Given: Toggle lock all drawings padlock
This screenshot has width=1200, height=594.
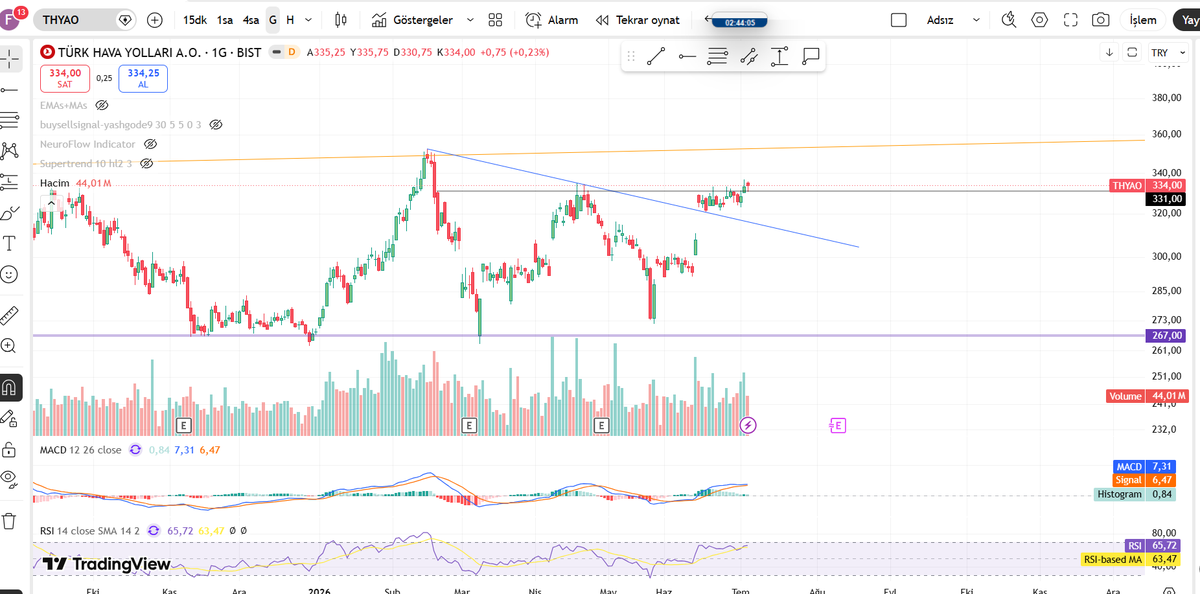Looking at the screenshot, I should click(x=10, y=448).
